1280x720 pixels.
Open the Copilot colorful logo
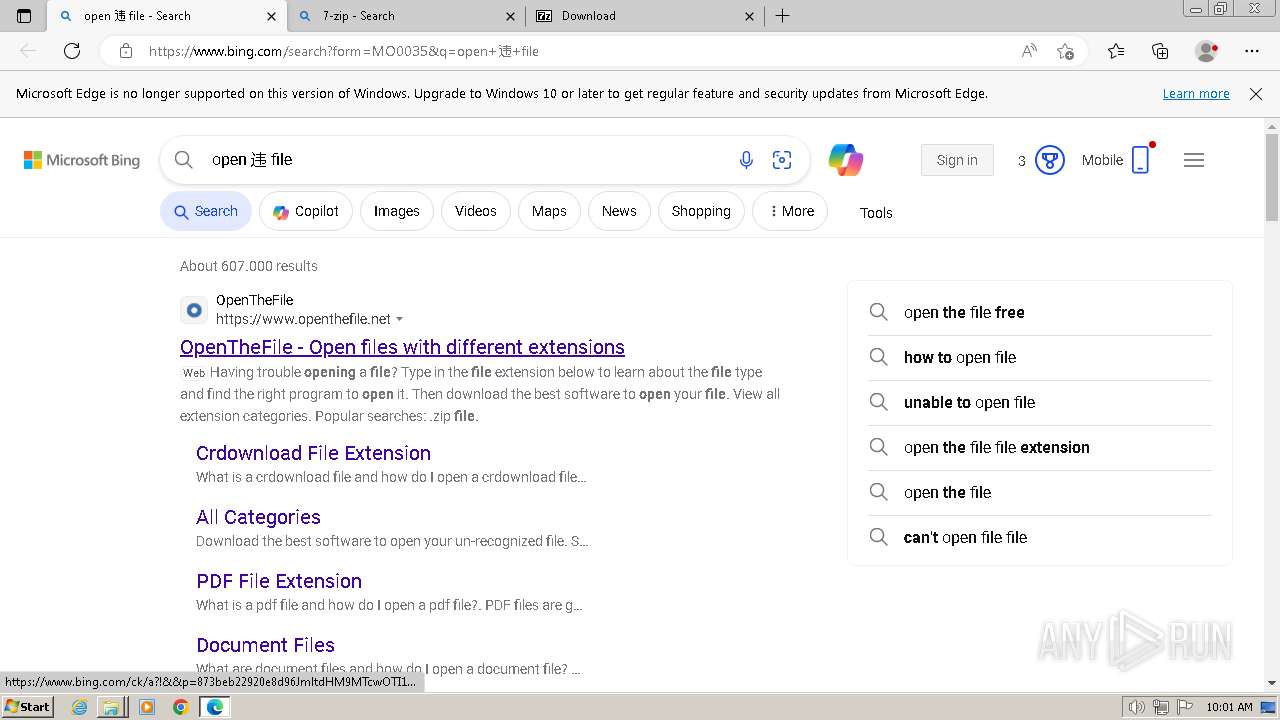[x=846, y=160]
